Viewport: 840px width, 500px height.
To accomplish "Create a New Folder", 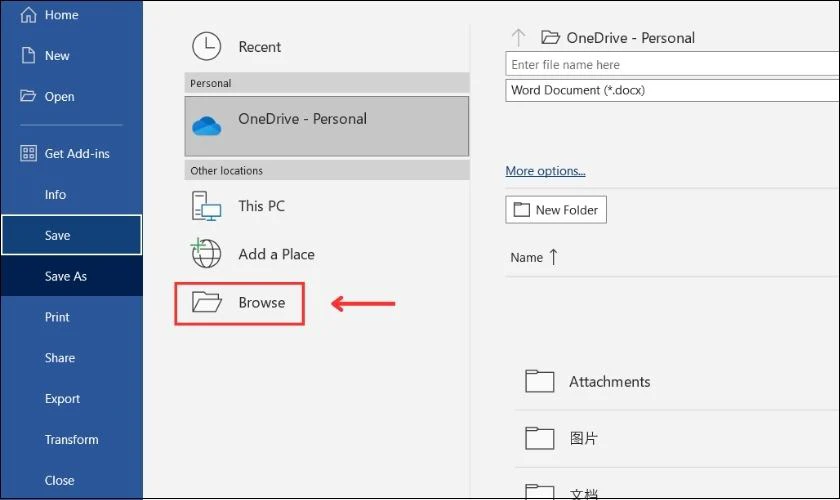I will point(556,210).
